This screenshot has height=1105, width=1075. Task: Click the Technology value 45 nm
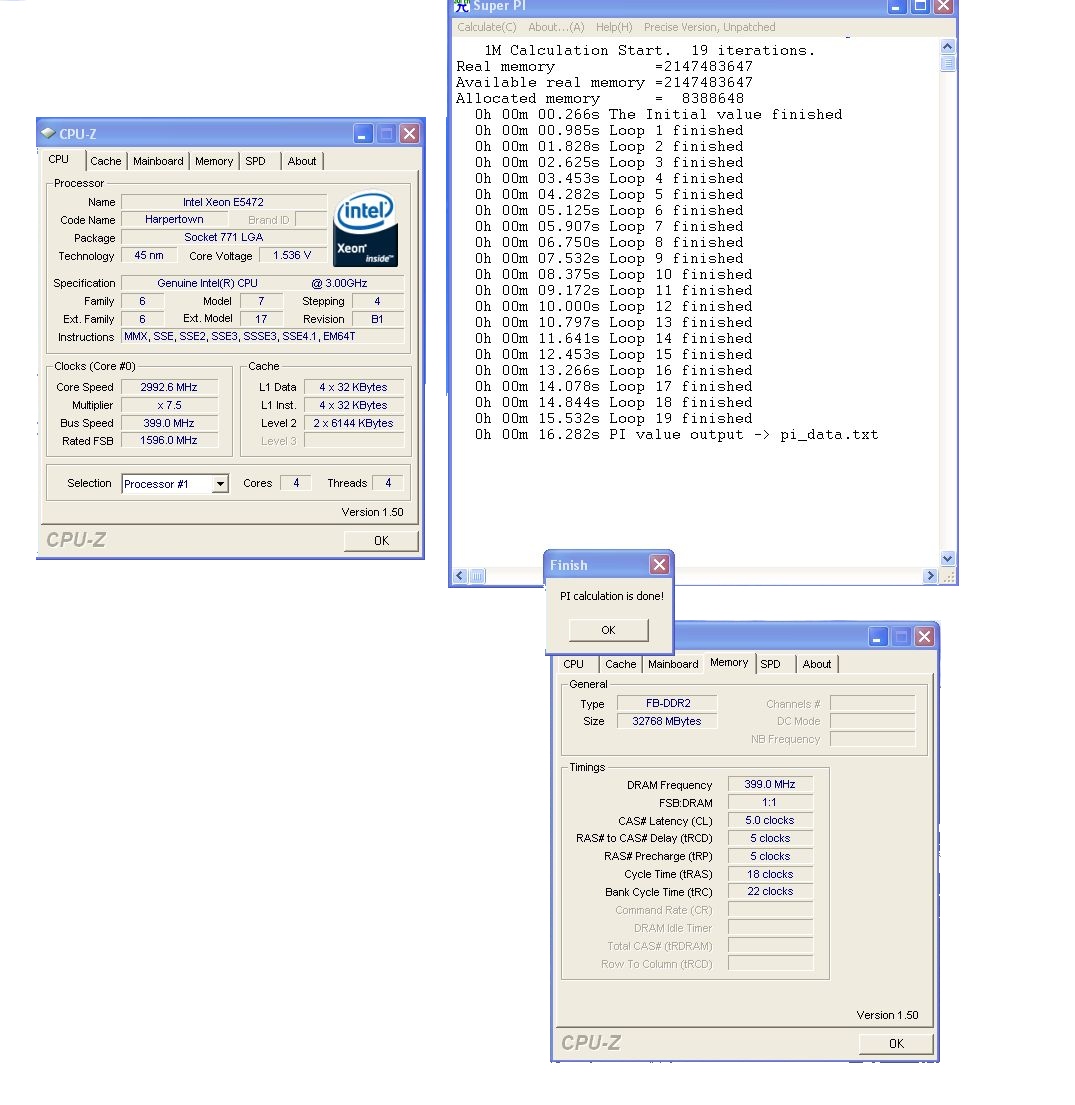[149, 255]
